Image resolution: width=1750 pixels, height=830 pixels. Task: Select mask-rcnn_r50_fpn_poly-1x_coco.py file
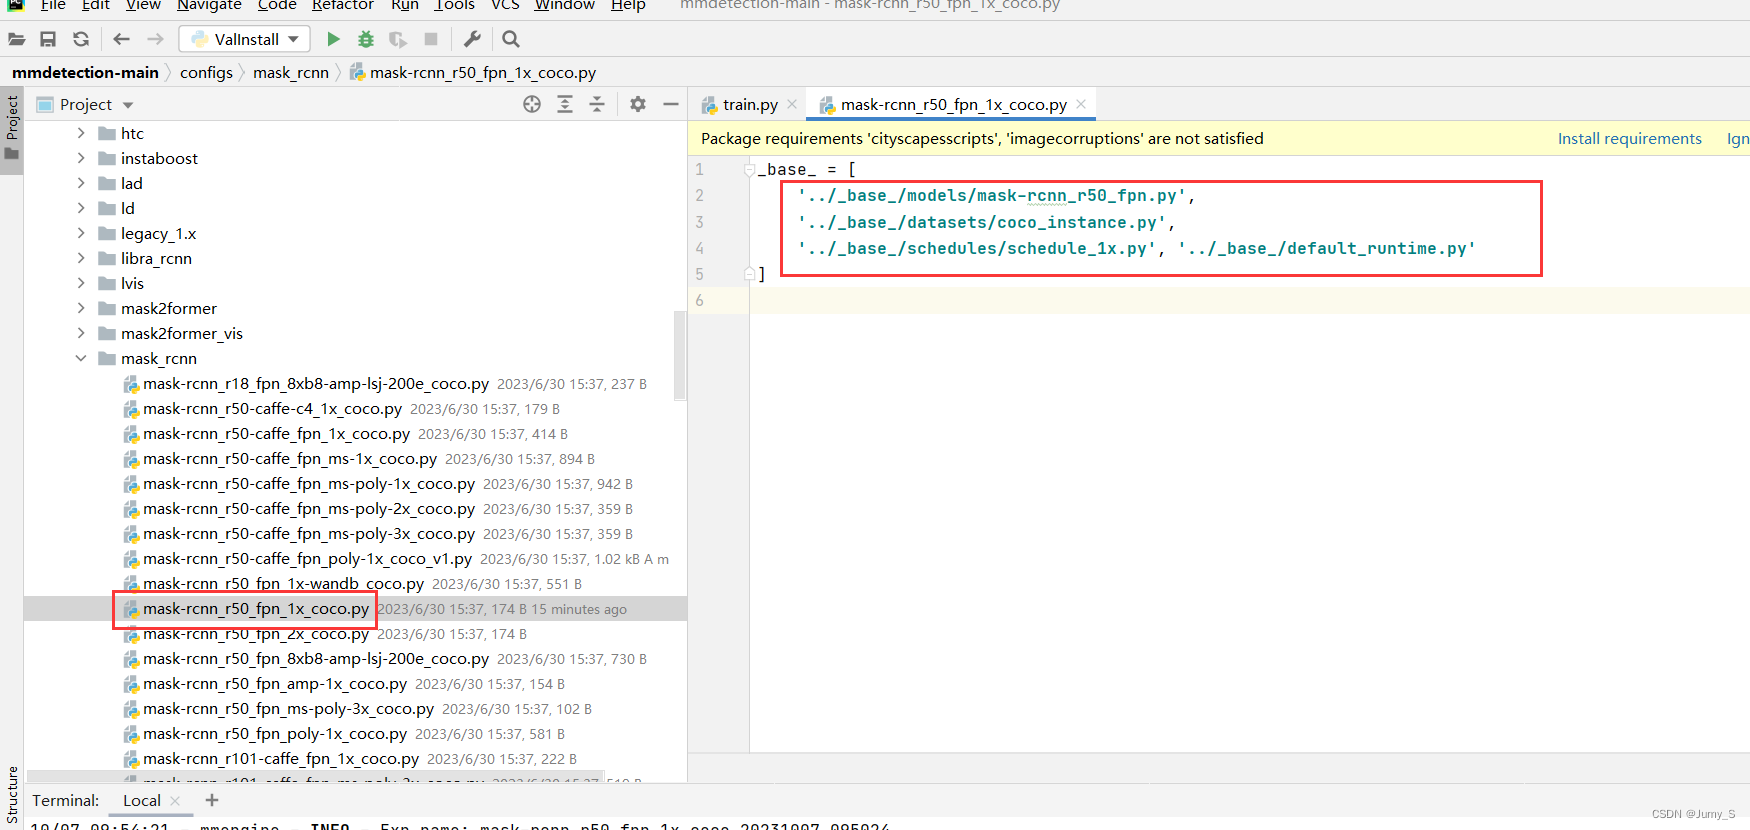coord(275,733)
